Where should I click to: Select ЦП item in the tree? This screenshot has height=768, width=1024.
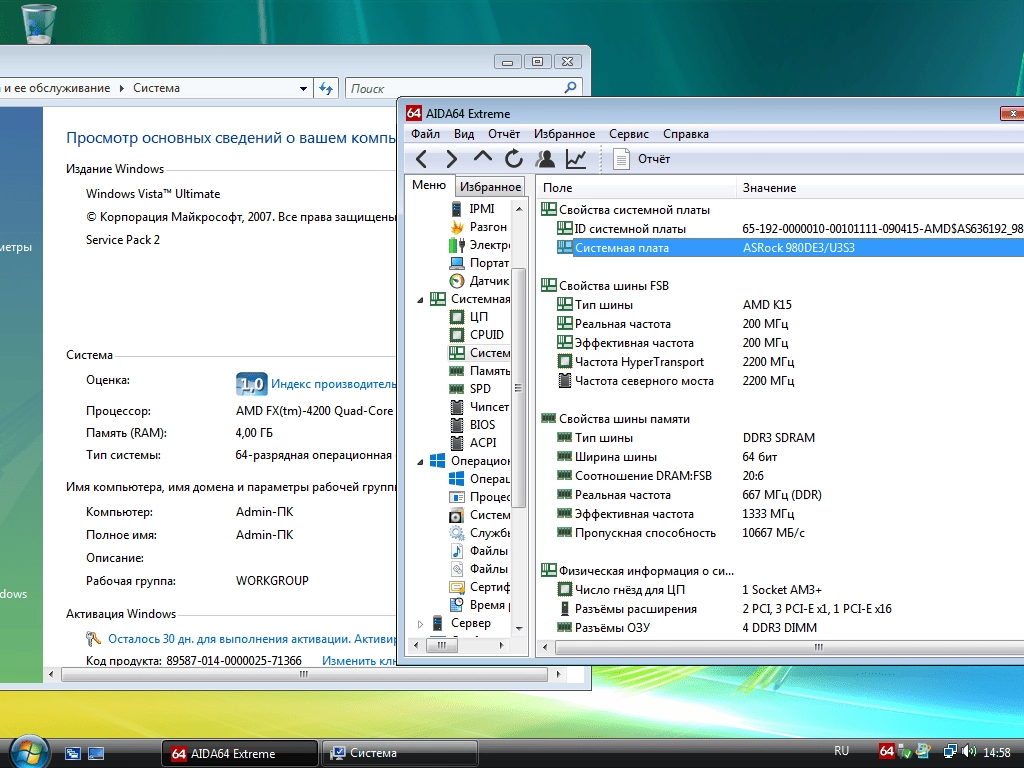pos(469,317)
